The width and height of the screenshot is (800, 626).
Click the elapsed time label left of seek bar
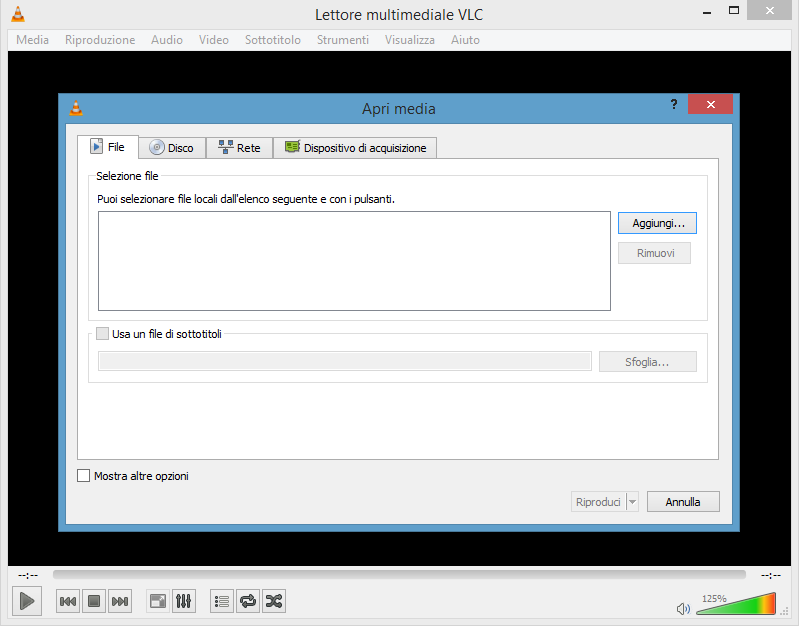tap(28, 575)
